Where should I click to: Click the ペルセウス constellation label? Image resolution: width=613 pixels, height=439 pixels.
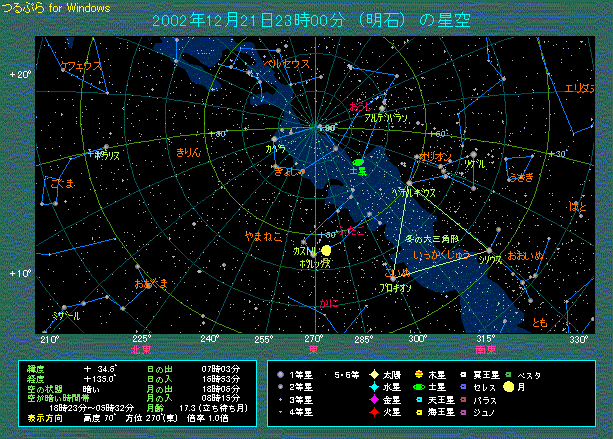point(286,62)
